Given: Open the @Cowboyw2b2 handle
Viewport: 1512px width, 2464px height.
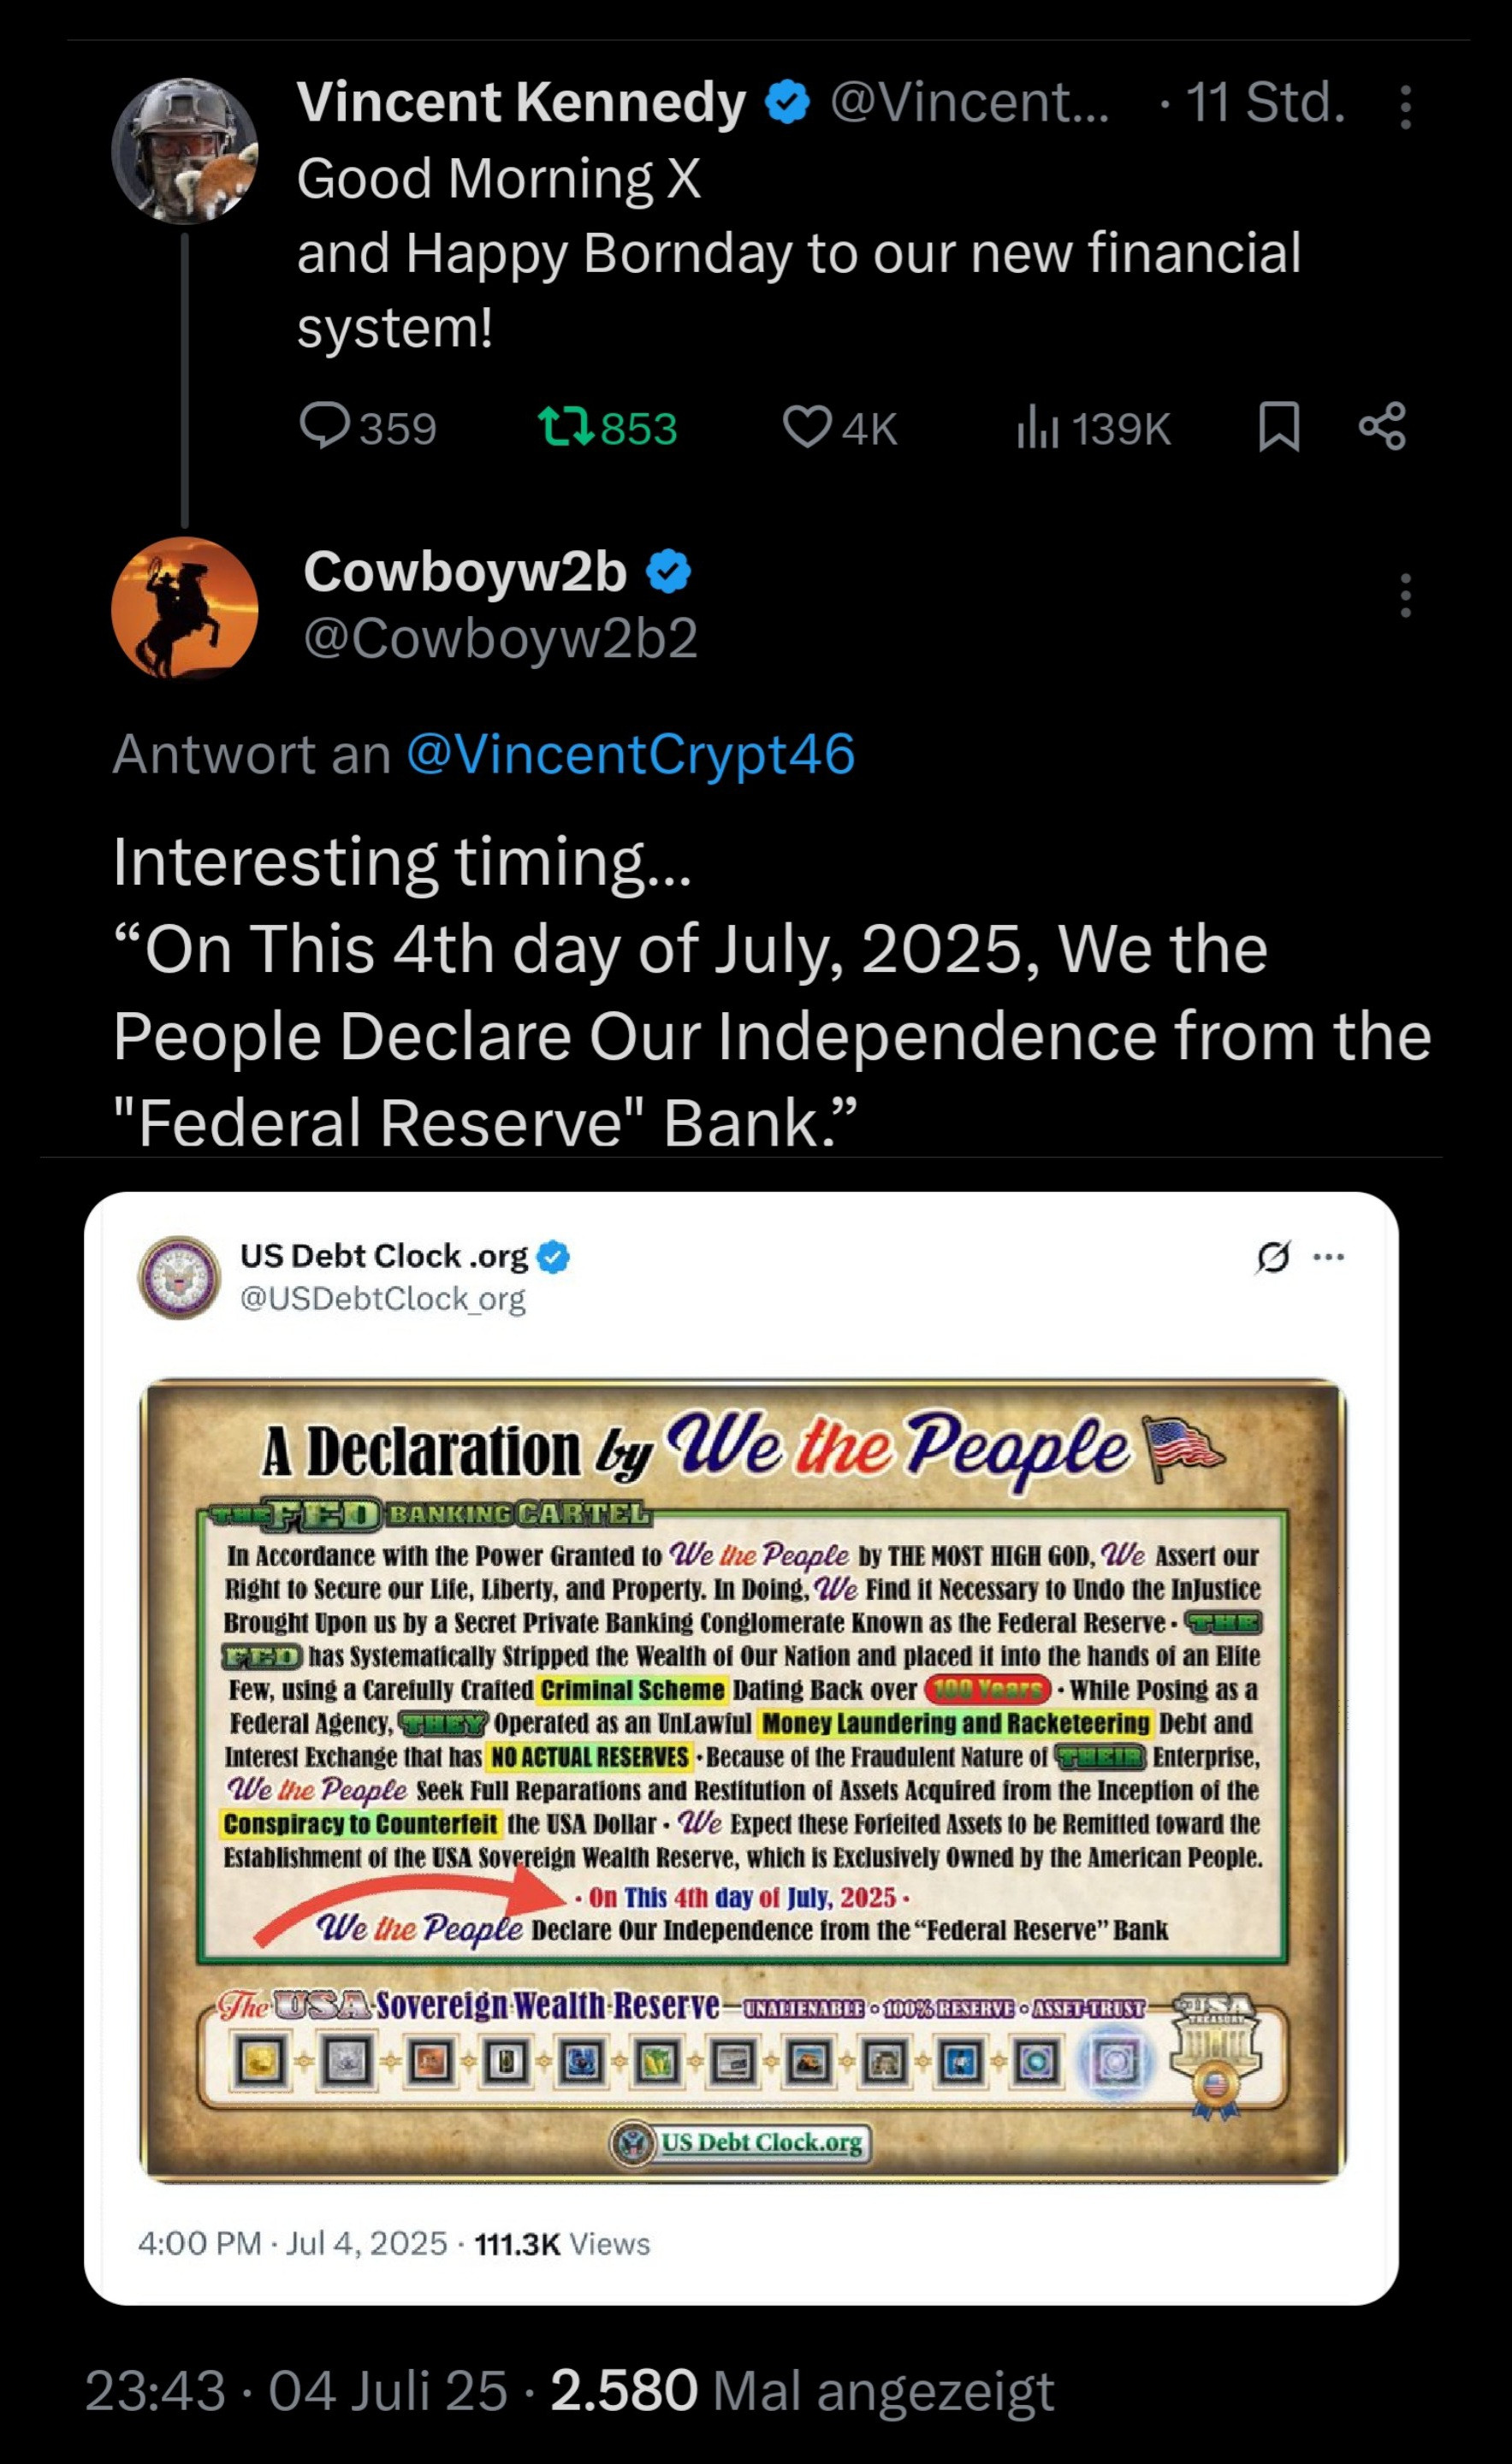Looking at the screenshot, I should (x=500, y=638).
